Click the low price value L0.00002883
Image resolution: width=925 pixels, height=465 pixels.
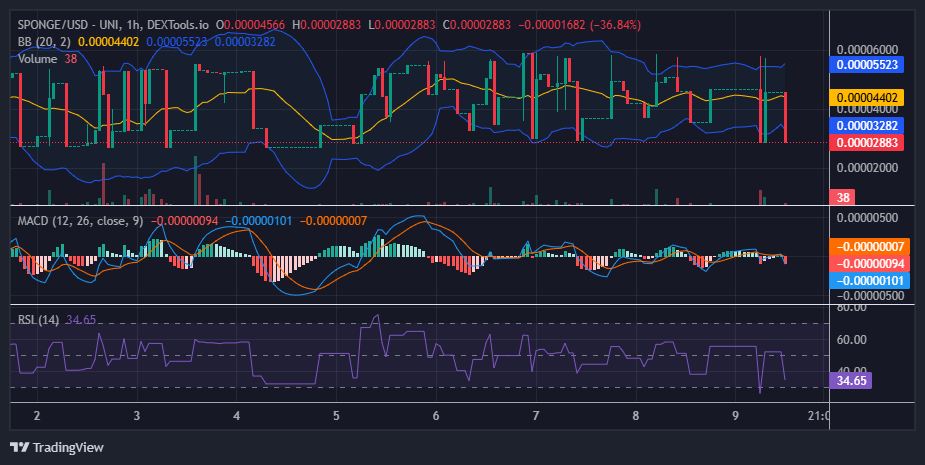[x=401, y=25]
